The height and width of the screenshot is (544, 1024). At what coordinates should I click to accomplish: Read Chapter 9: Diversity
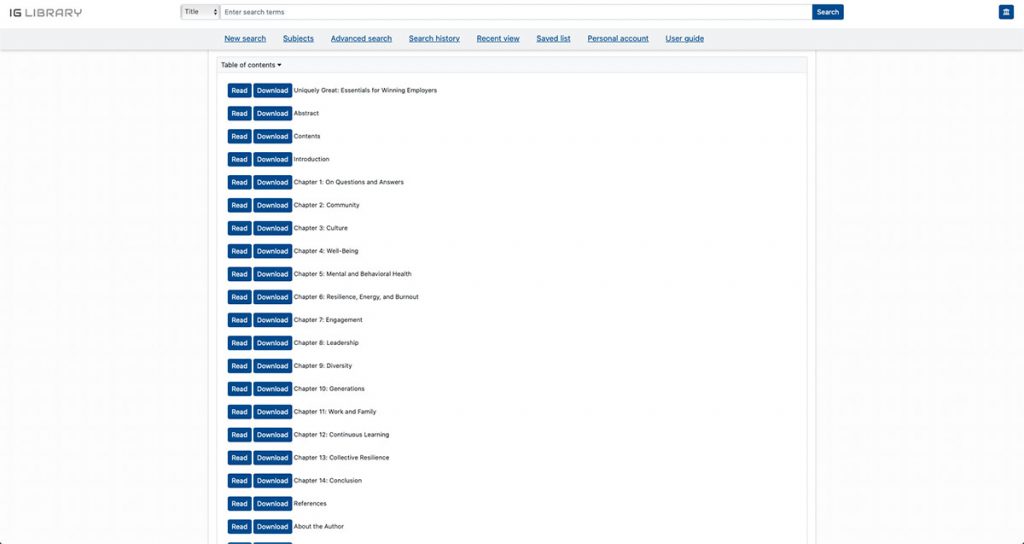[x=240, y=366]
